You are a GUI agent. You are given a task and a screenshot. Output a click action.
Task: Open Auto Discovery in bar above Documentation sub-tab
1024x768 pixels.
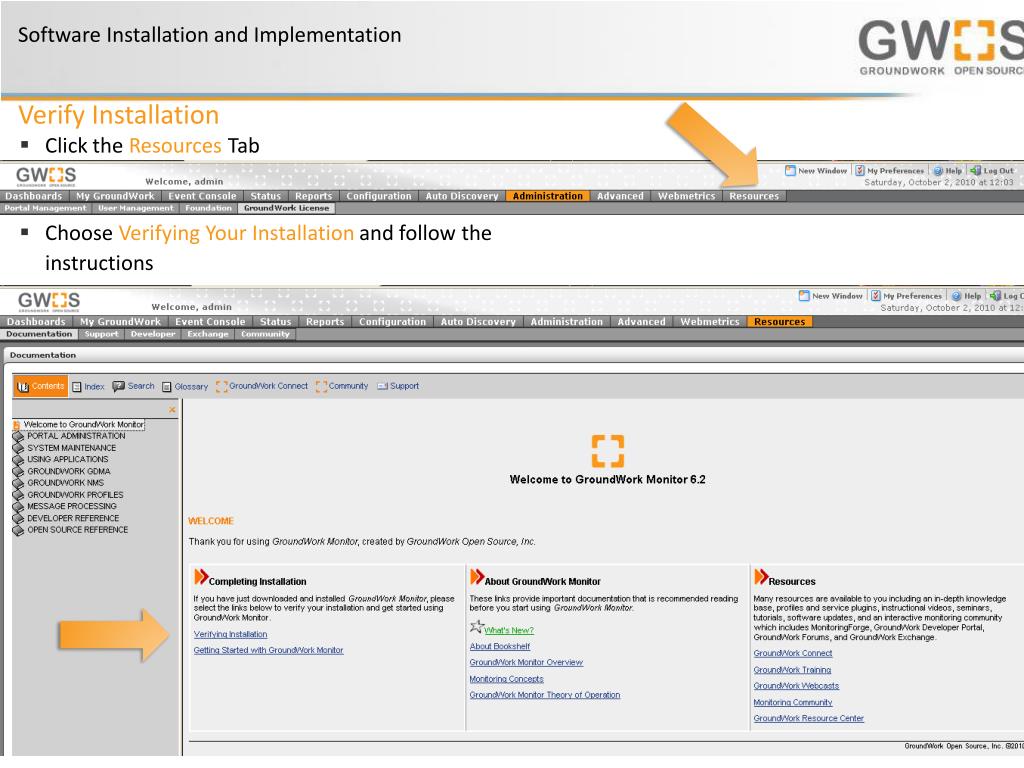478,322
